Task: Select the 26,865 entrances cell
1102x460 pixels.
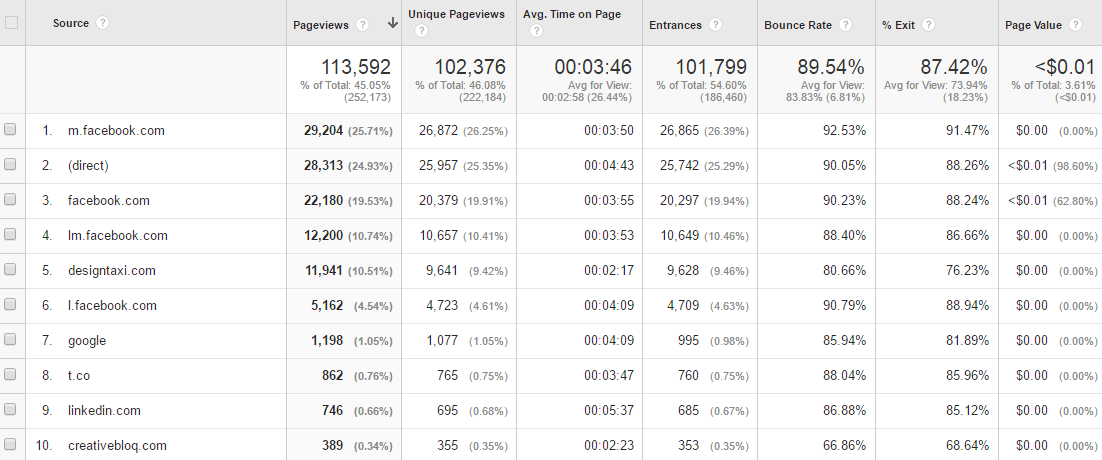Action: [x=680, y=131]
